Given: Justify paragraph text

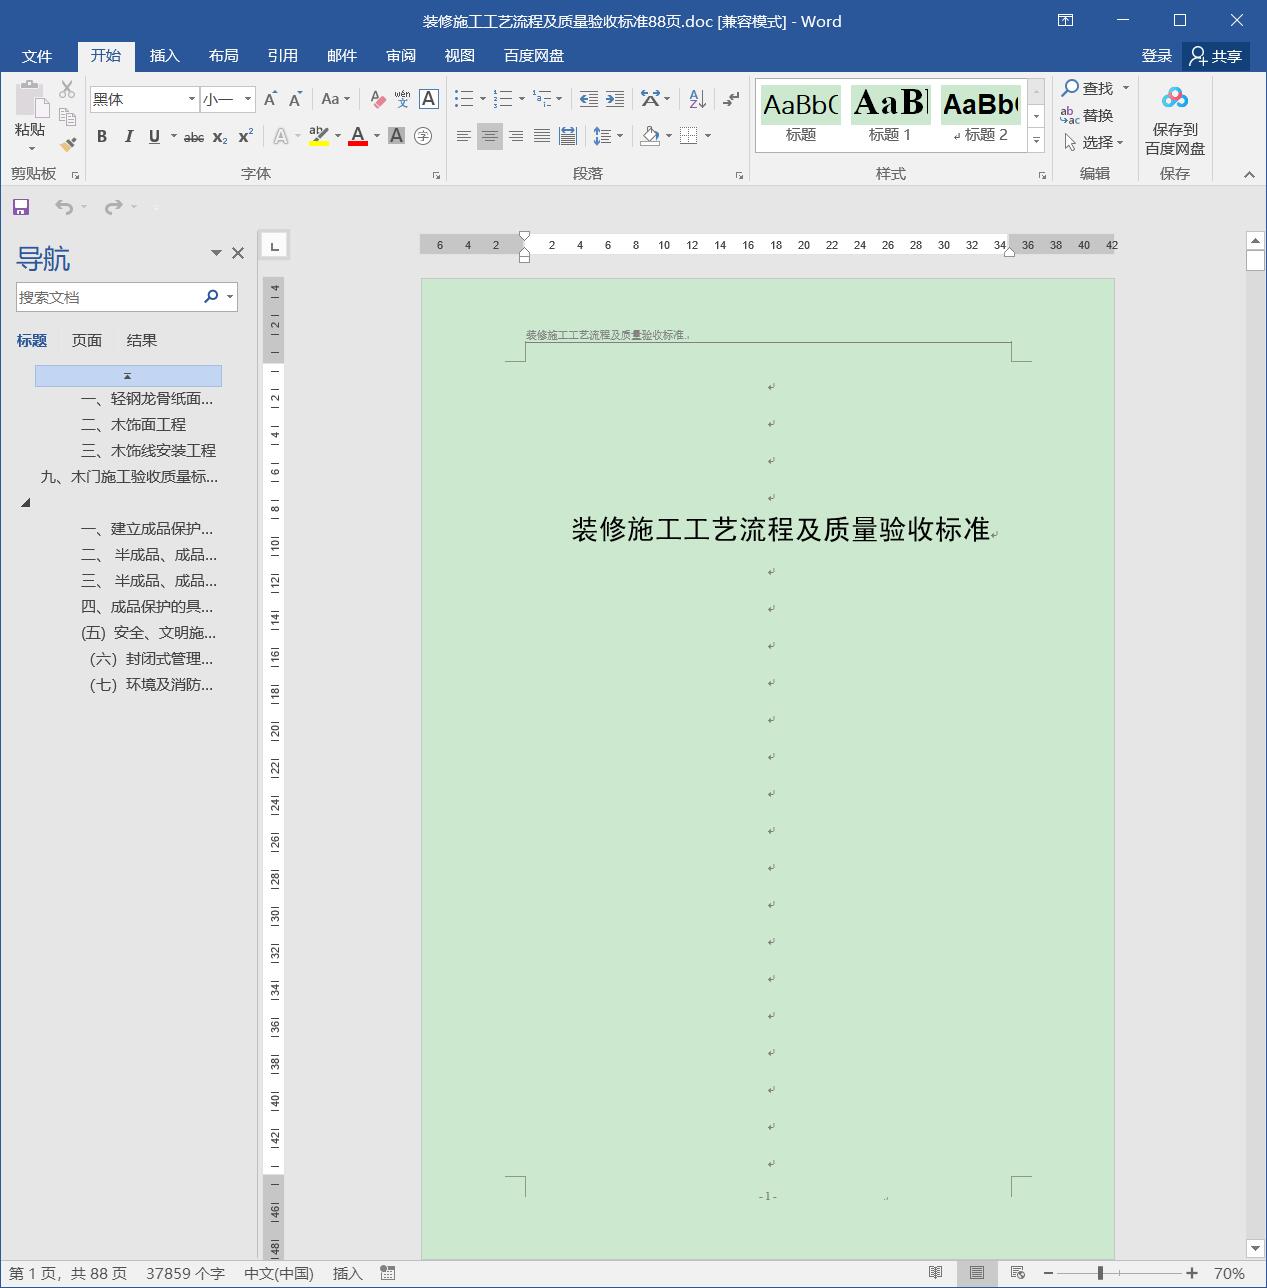Looking at the screenshot, I should pyautogui.click(x=541, y=136).
